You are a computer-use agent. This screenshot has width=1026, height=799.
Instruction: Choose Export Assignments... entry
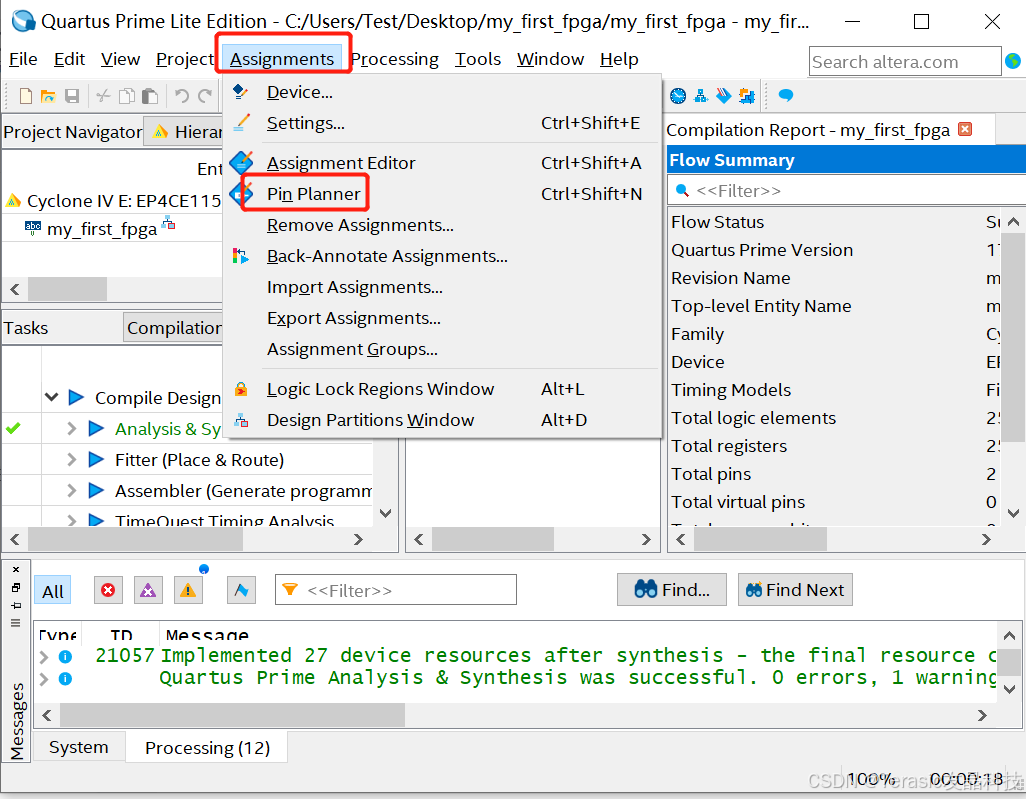[440, 318]
